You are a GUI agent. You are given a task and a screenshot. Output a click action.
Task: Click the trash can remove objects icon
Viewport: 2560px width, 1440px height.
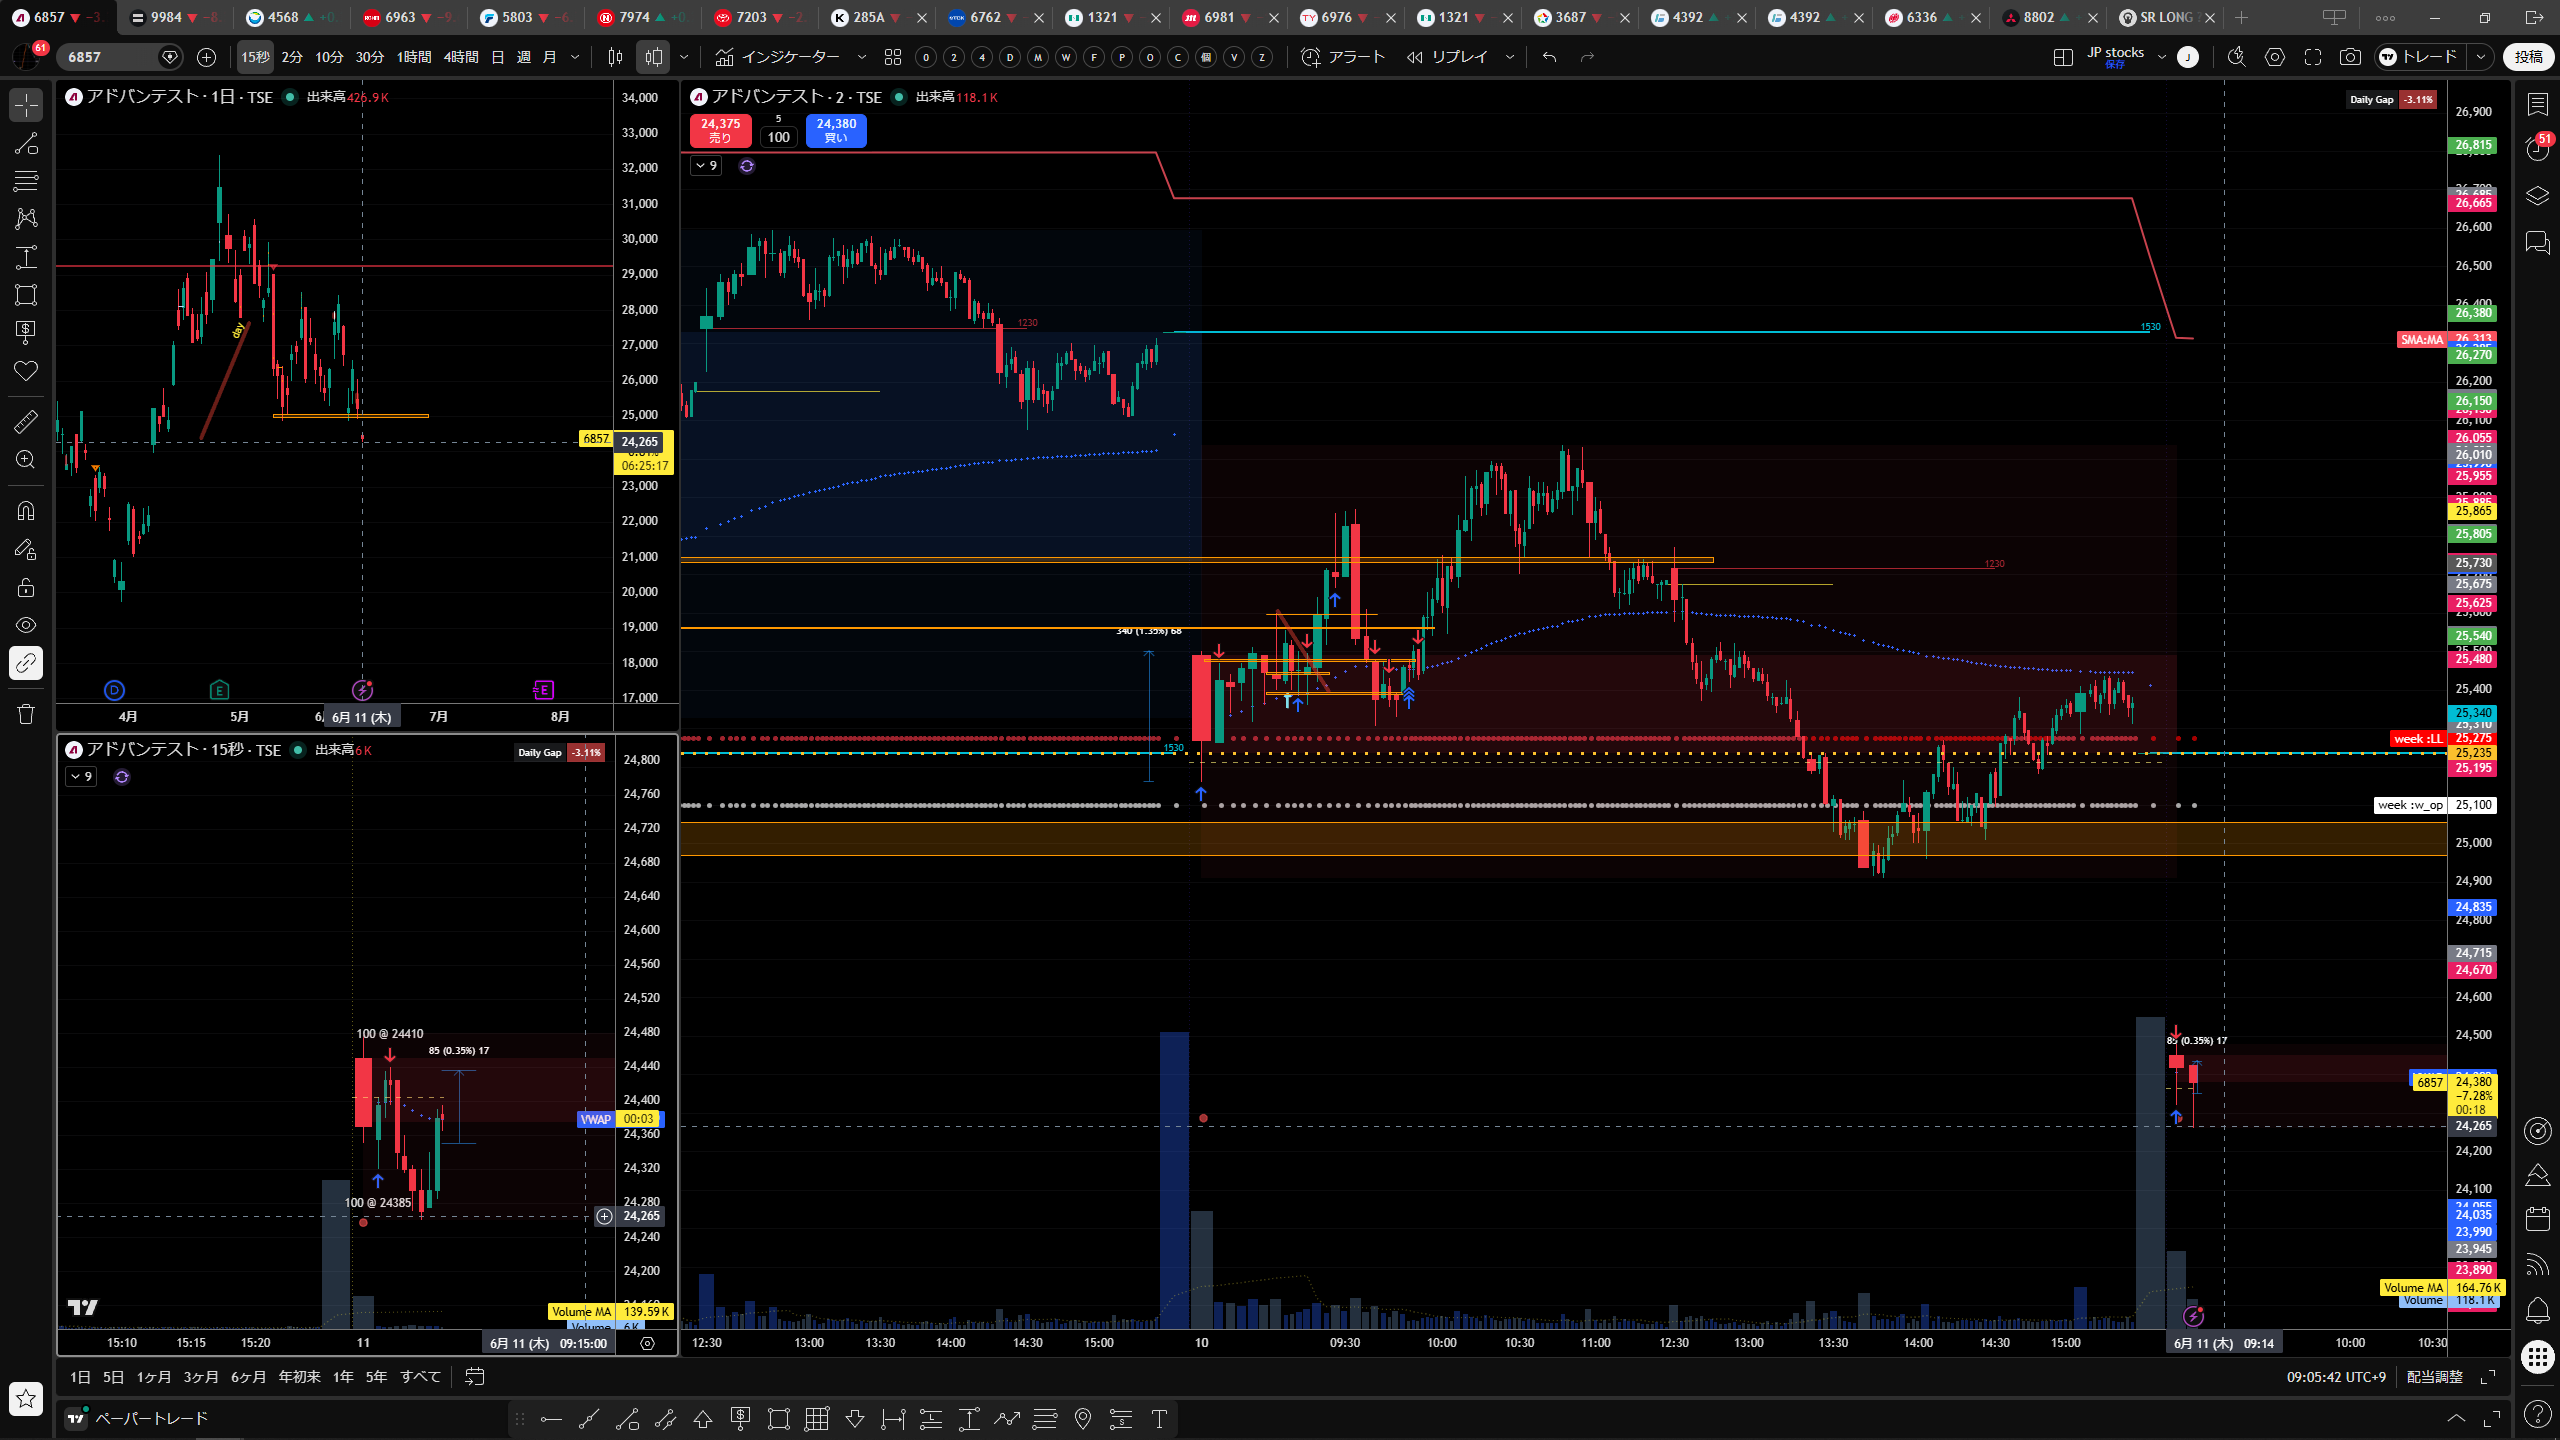26,714
